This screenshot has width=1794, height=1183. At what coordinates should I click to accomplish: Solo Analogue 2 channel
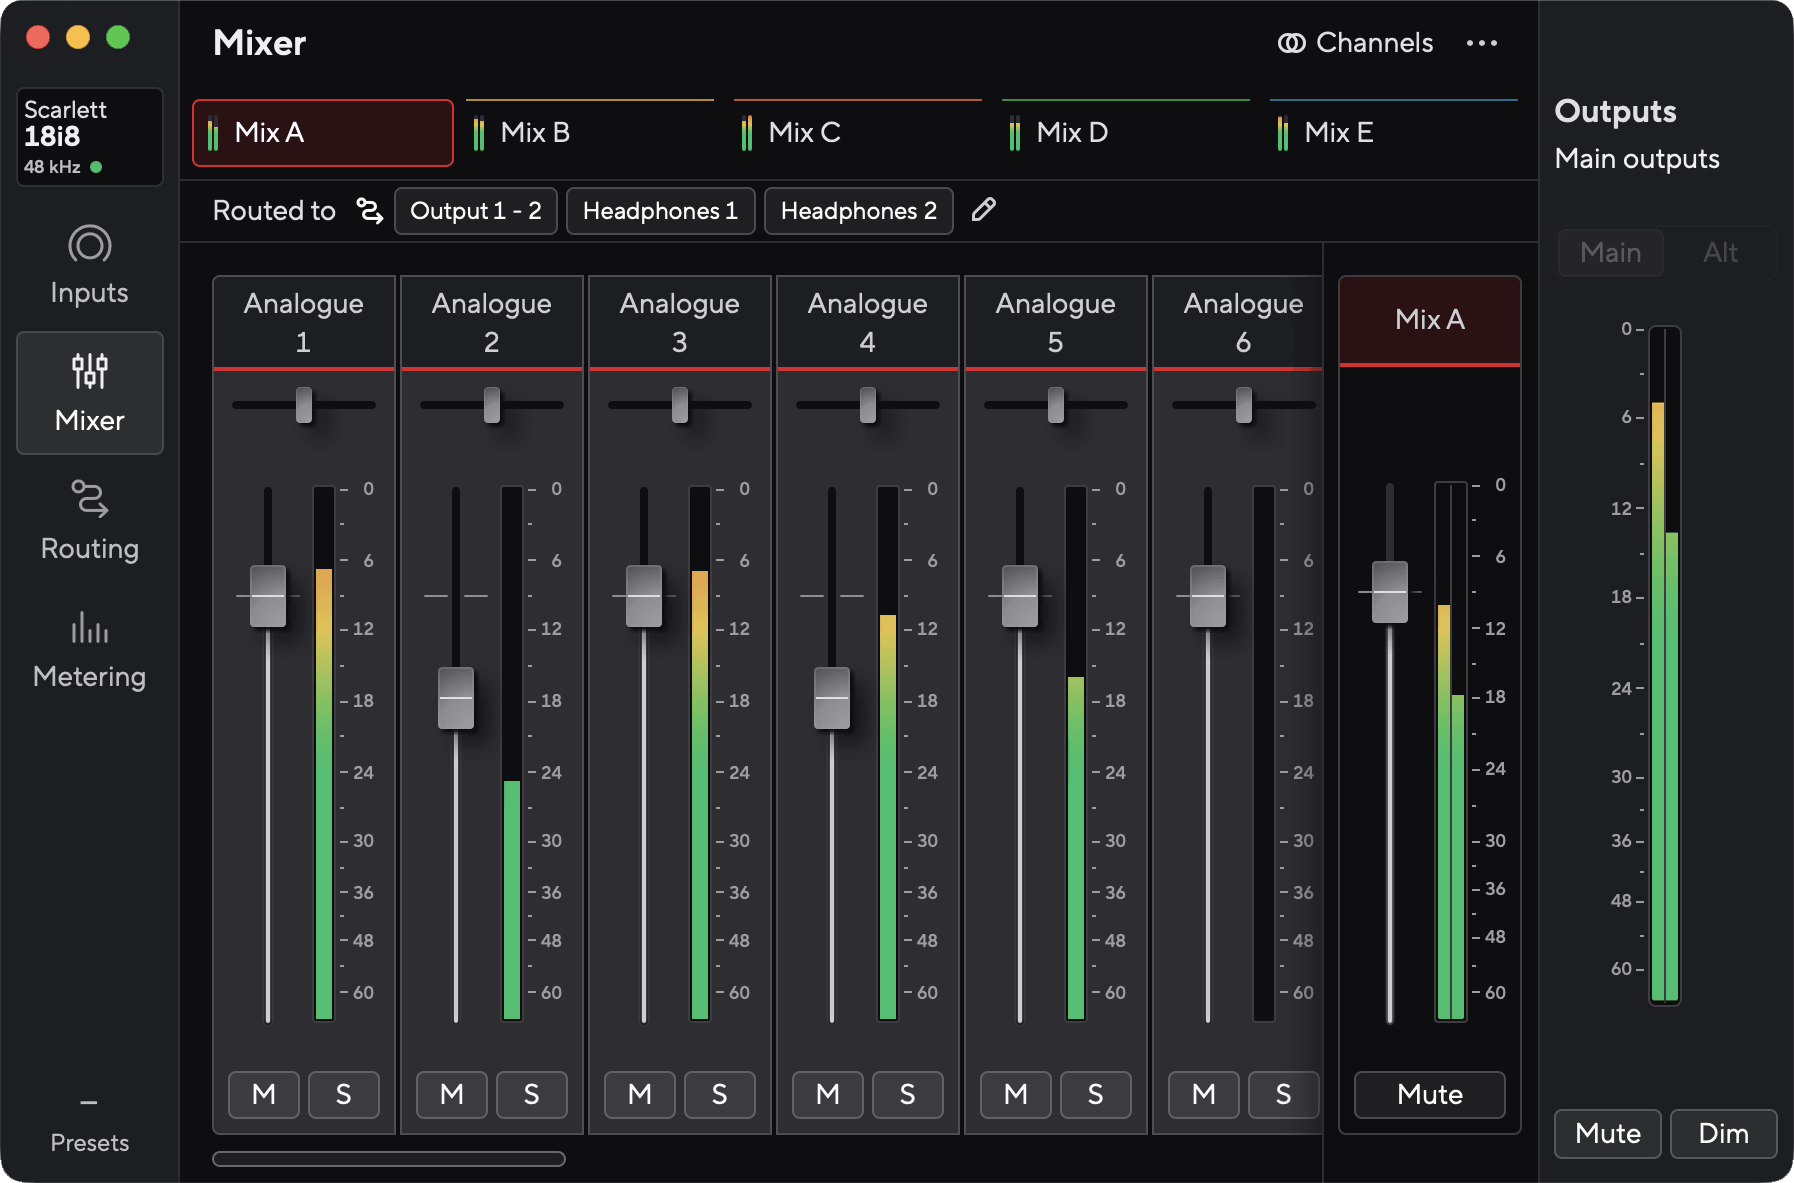532,1095
